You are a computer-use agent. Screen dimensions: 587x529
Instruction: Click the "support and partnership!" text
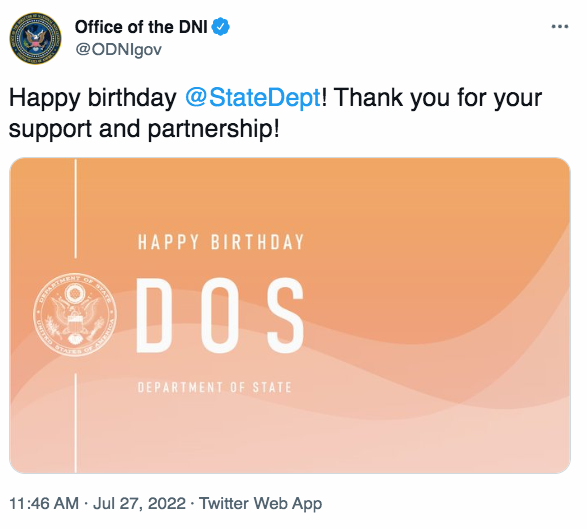(144, 129)
